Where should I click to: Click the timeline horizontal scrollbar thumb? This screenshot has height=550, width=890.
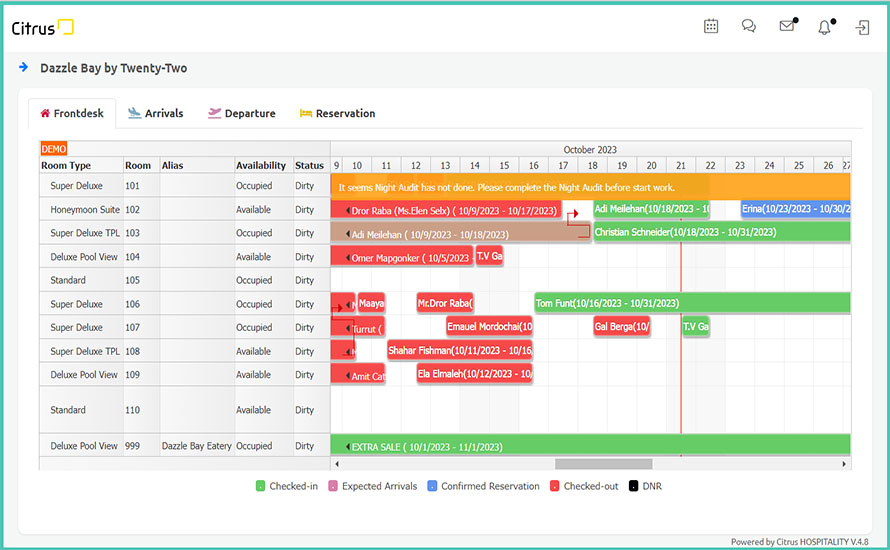click(x=603, y=464)
